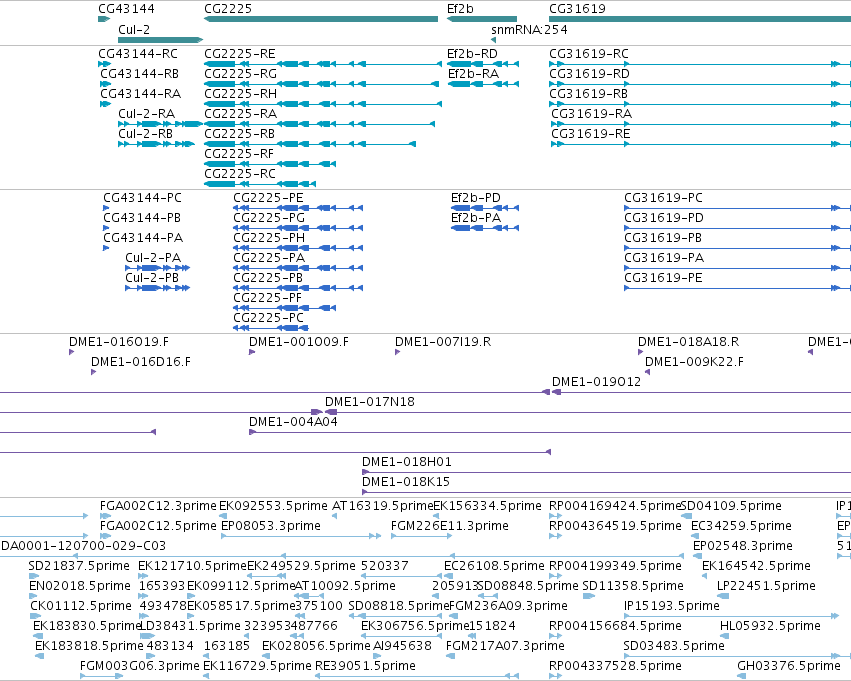This screenshot has height=681, width=851.
Task: Select transcript CG2225-RH
Action: pyautogui.click(x=240, y=94)
